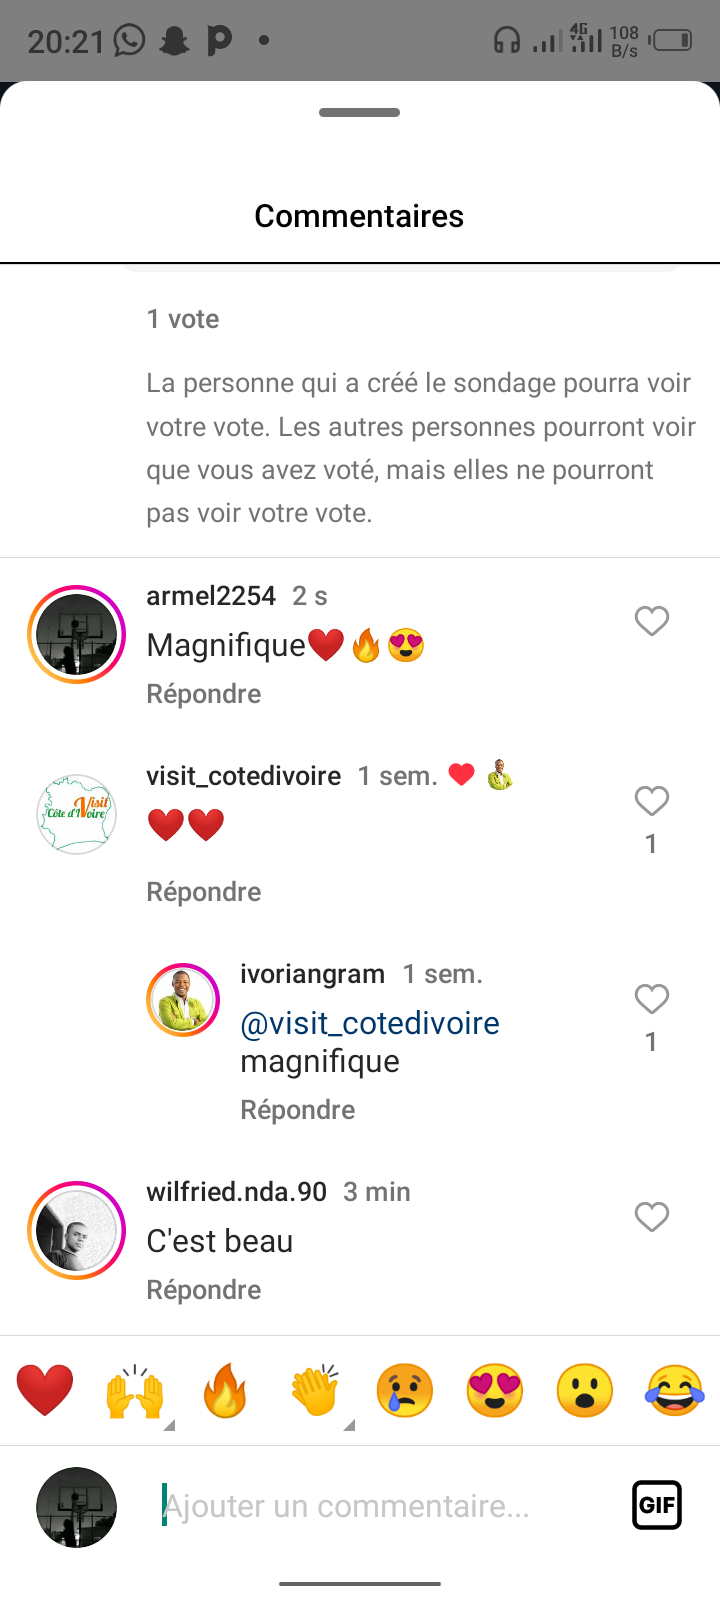
Task: Tap the crying face emoji reaction
Action: [405, 1390]
